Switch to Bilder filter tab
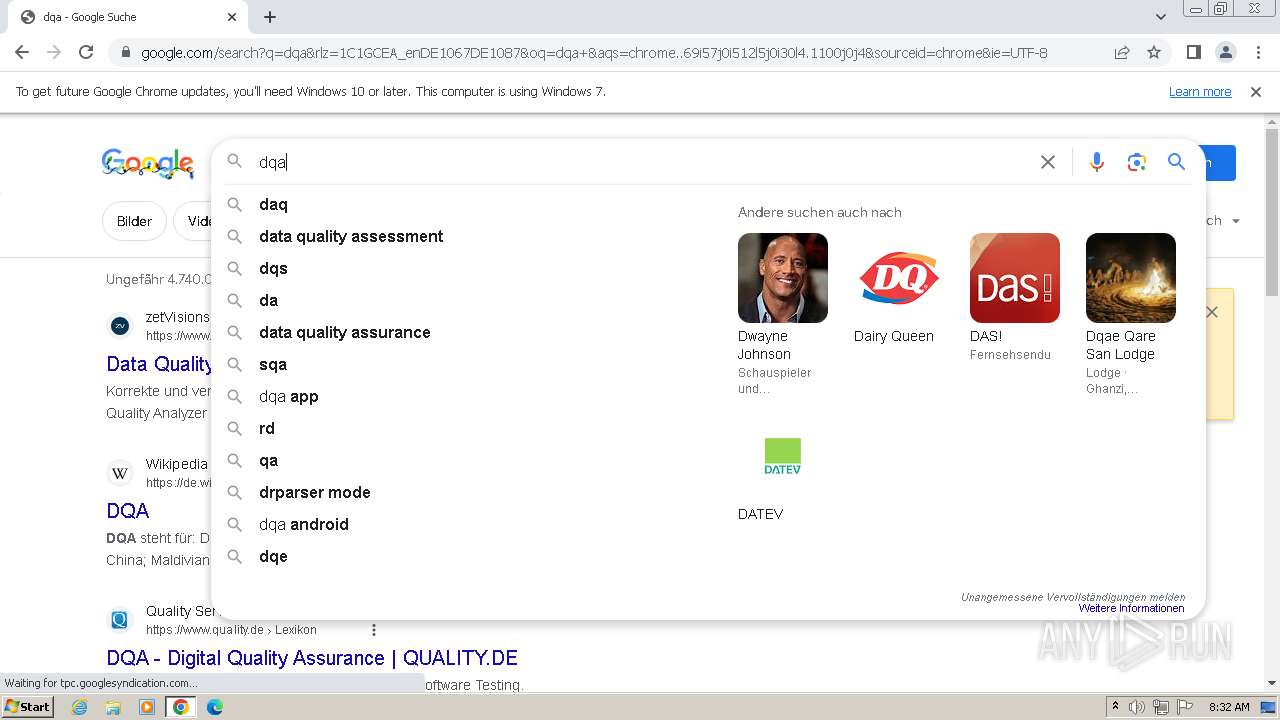This screenshot has width=1280, height=720. 134,221
